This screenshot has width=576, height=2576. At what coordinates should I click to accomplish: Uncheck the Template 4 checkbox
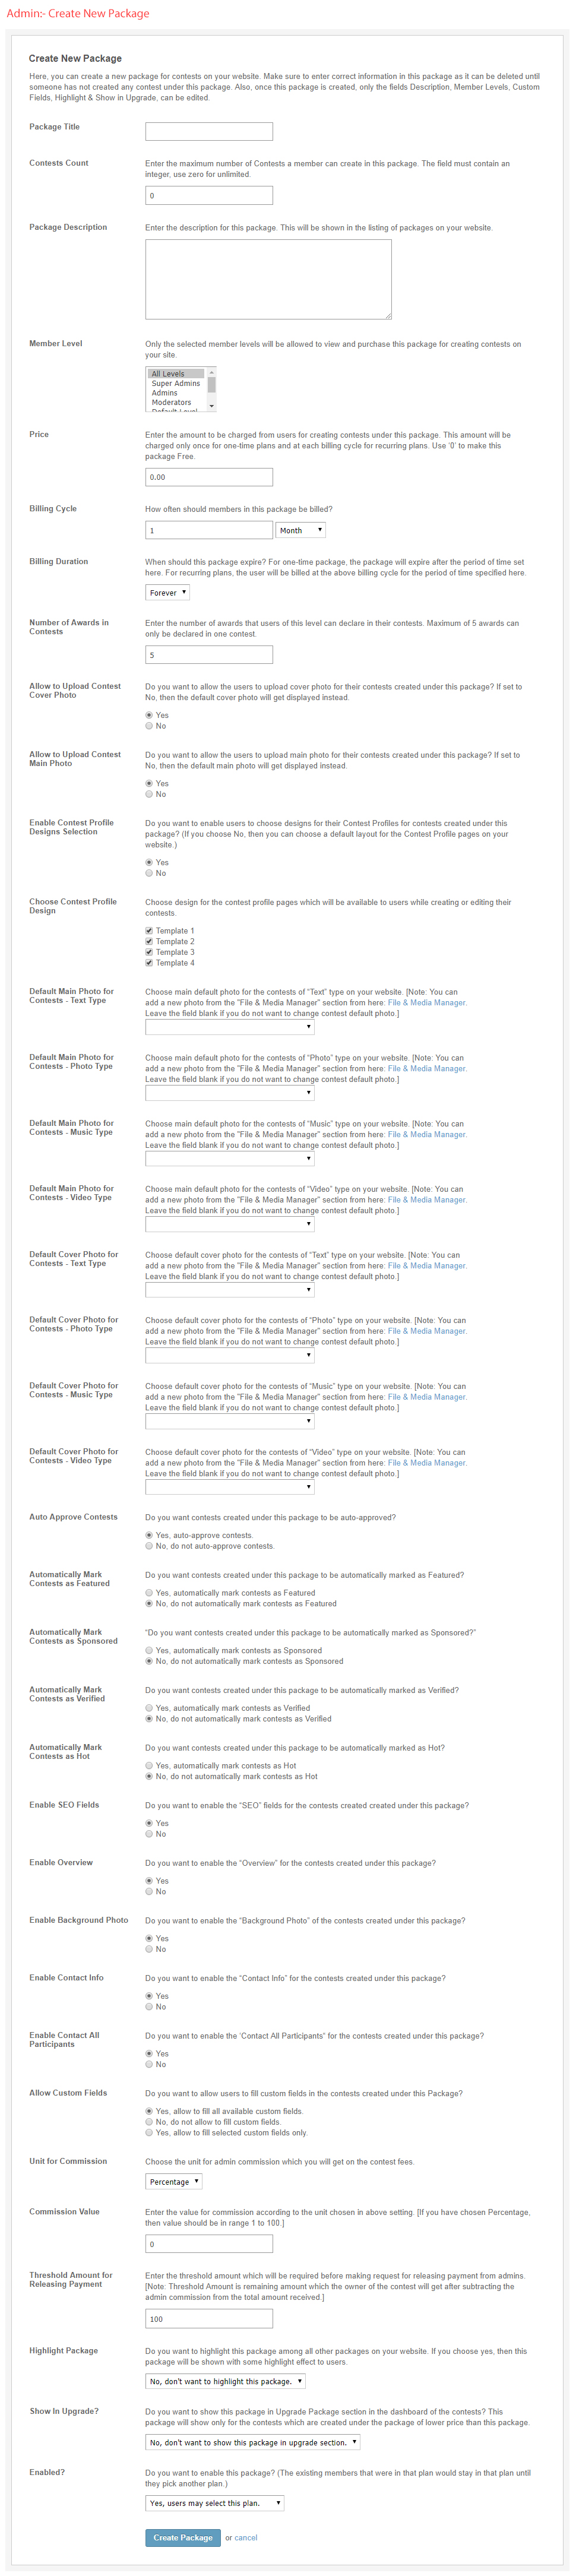(149, 963)
